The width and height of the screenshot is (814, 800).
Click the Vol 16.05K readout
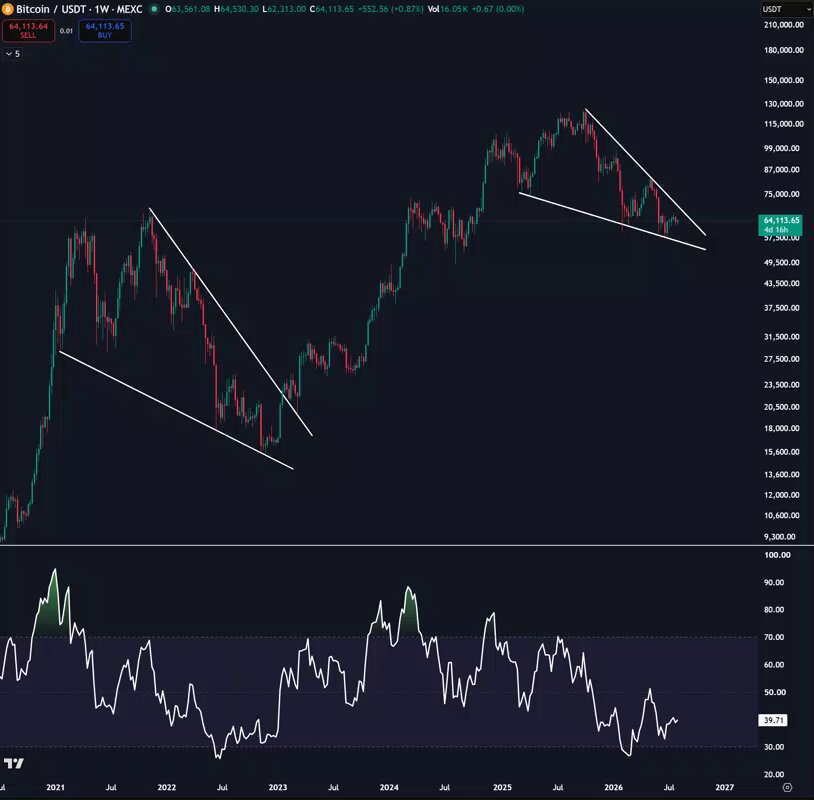[x=447, y=9]
